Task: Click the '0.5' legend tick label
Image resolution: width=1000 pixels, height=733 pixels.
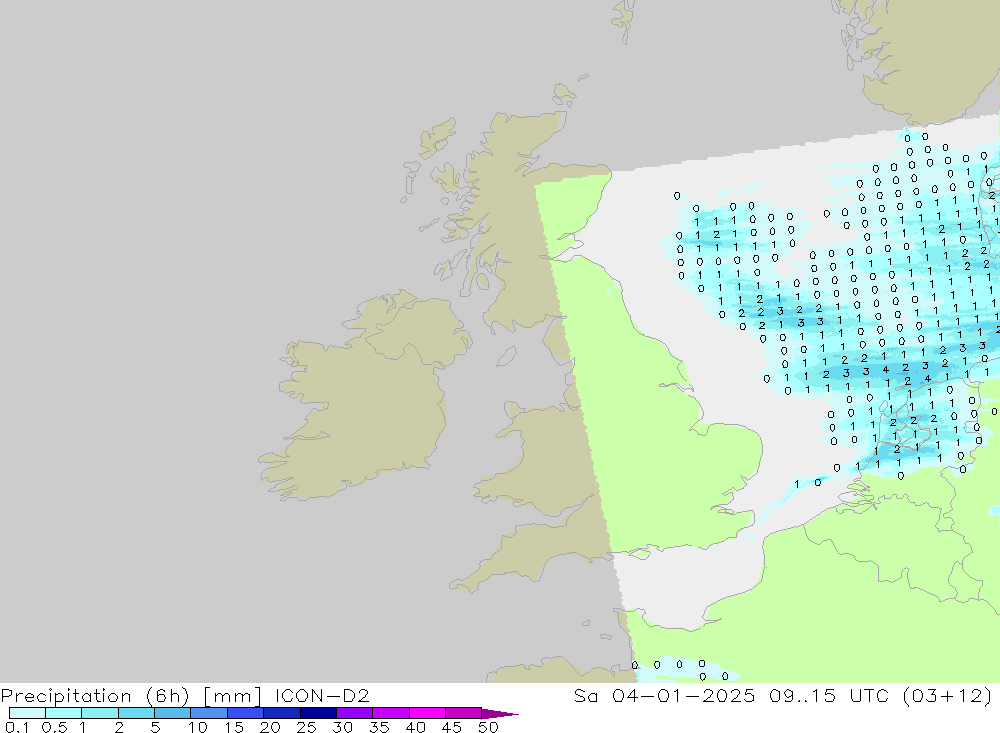Action: tap(54, 727)
